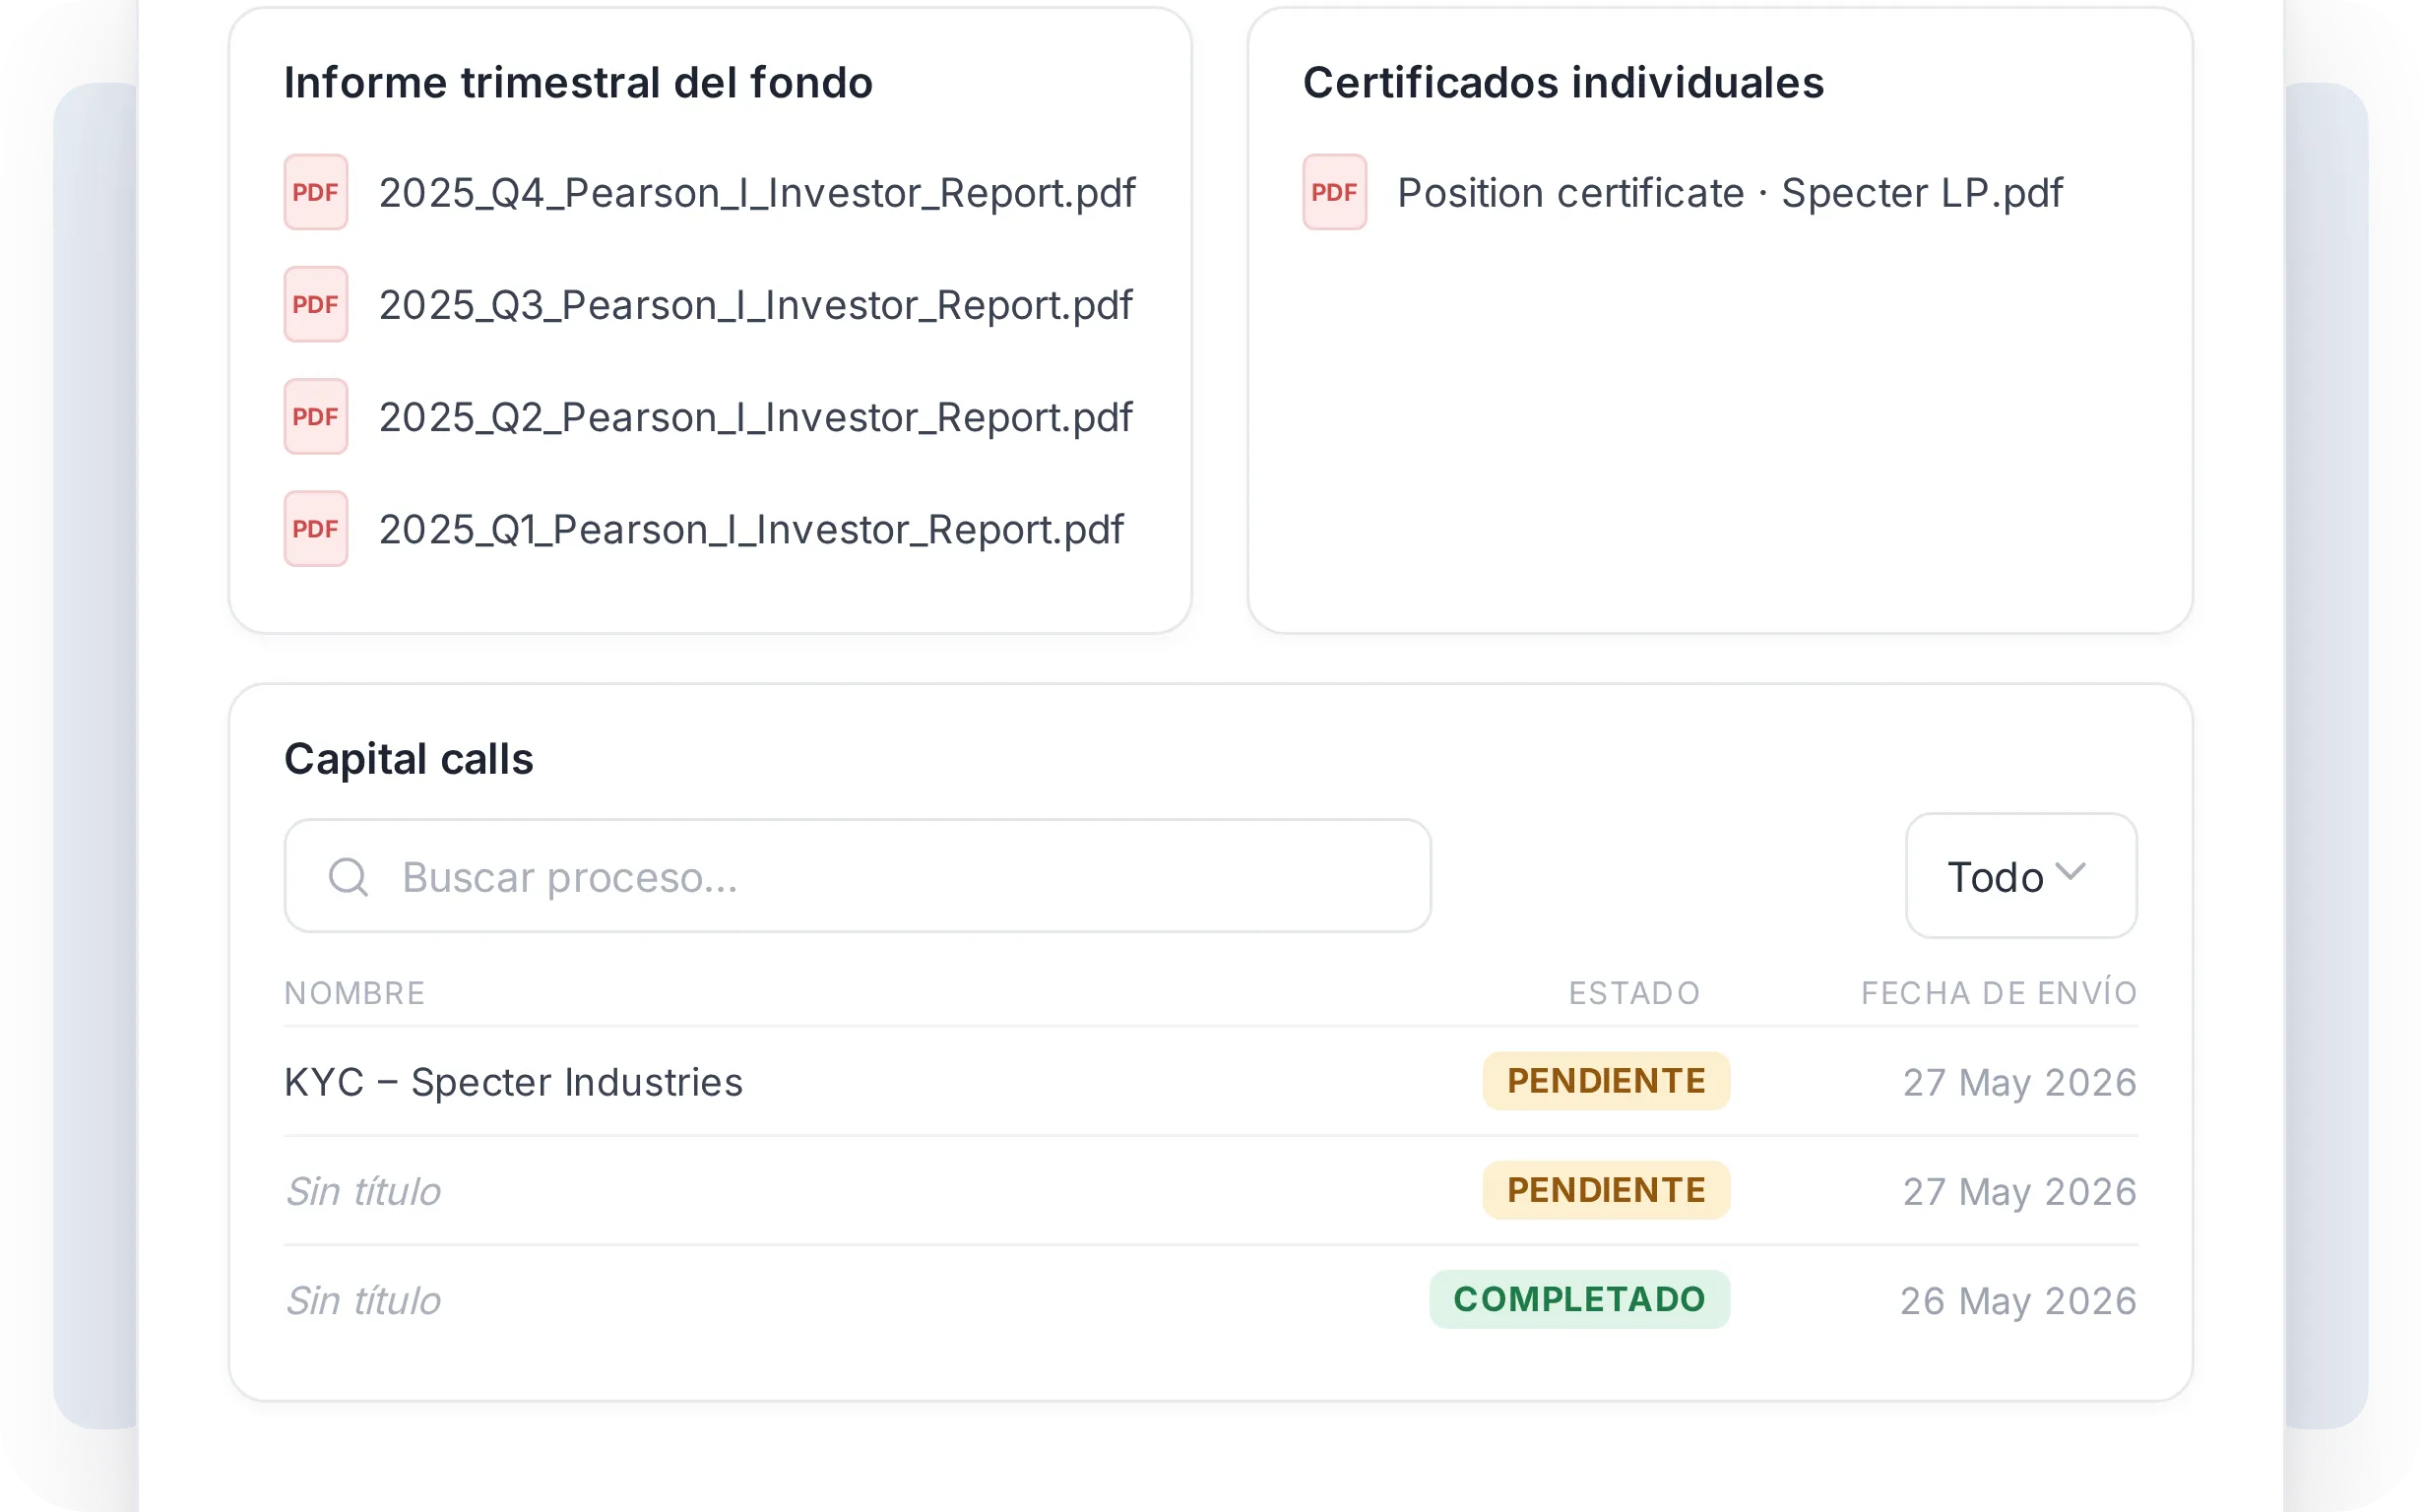Open Position certificate · Specter LP.pdf

tap(1729, 192)
